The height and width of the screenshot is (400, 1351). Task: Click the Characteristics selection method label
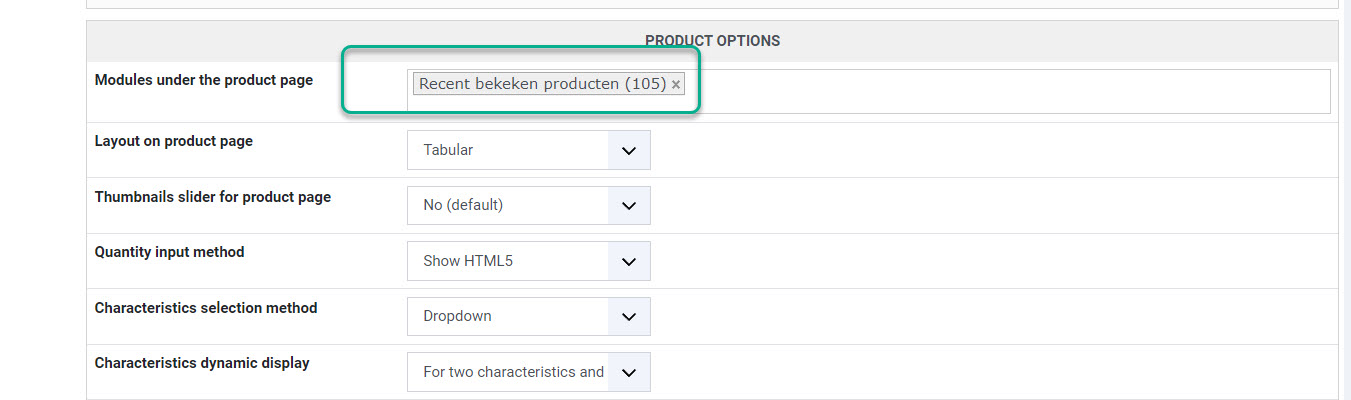(x=205, y=308)
